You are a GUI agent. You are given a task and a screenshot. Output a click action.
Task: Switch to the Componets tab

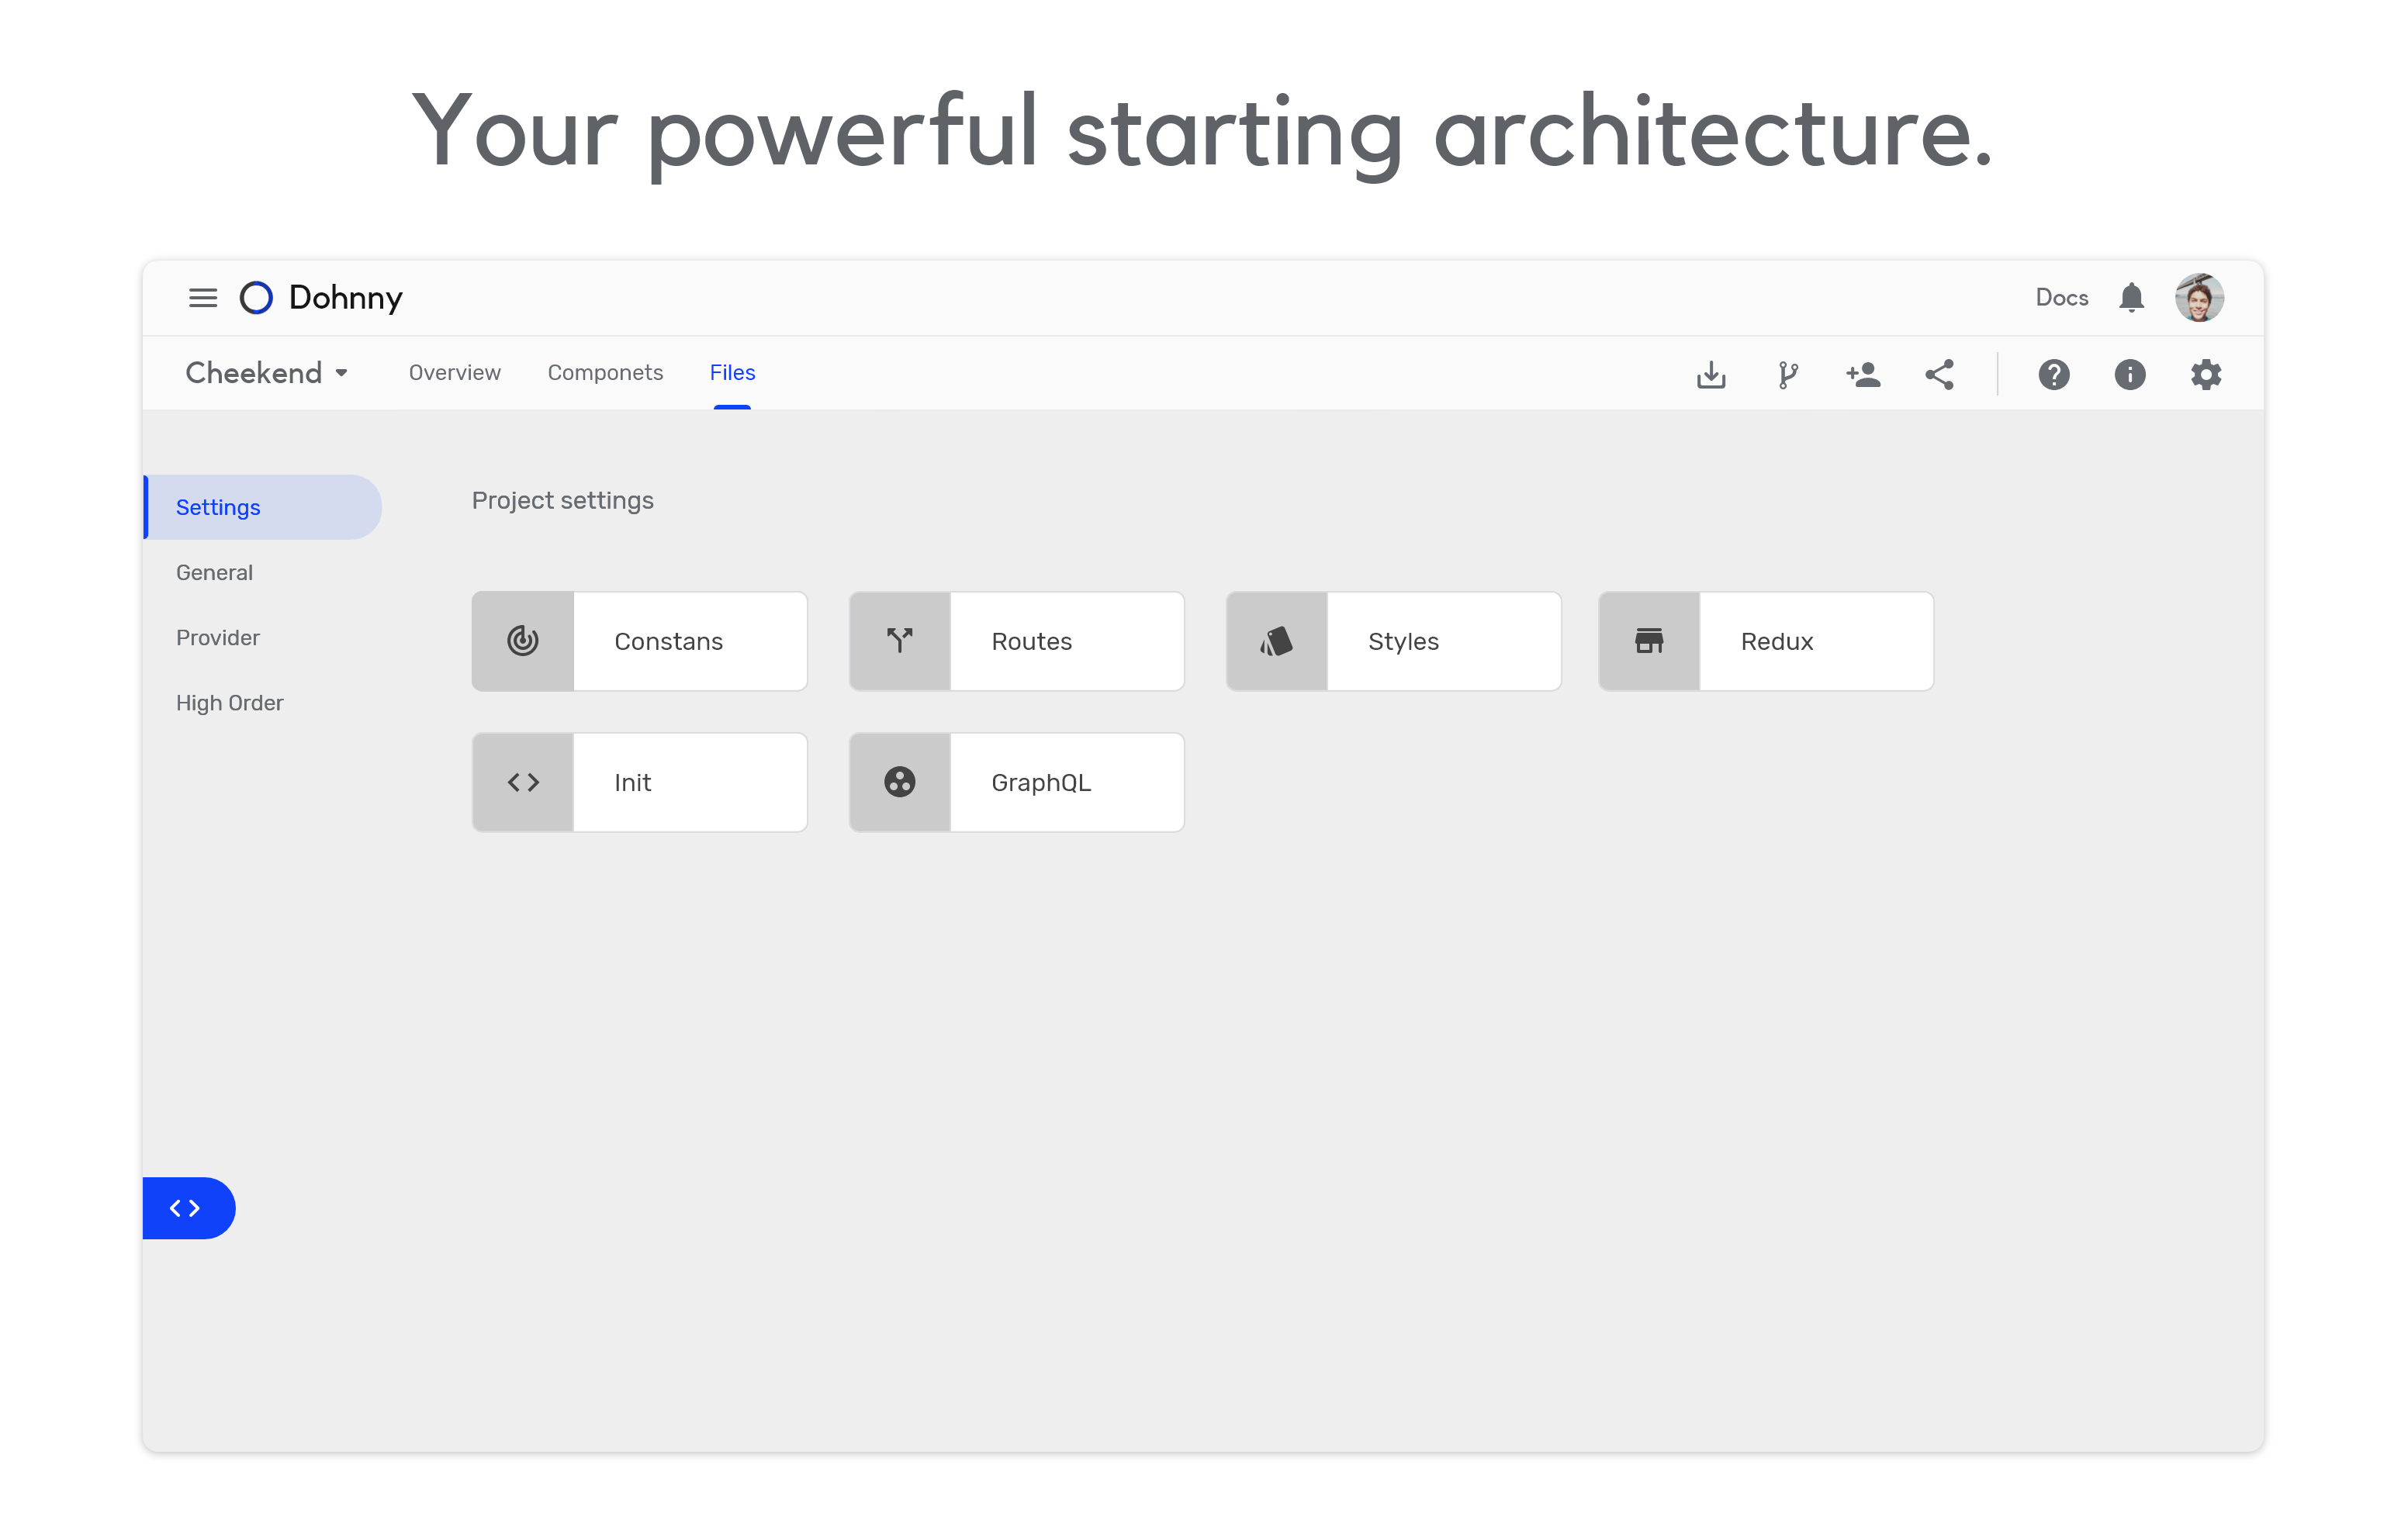[605, 373]
